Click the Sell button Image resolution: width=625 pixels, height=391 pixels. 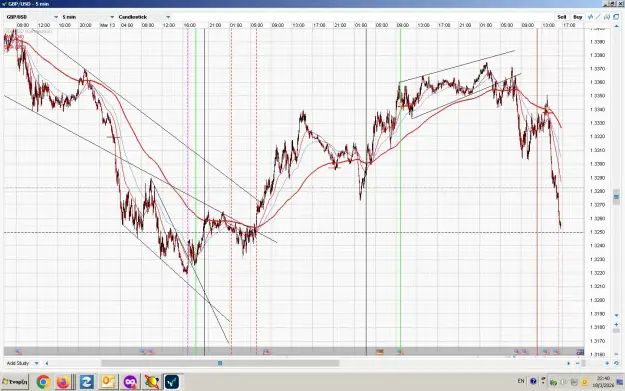click(562, 17)
